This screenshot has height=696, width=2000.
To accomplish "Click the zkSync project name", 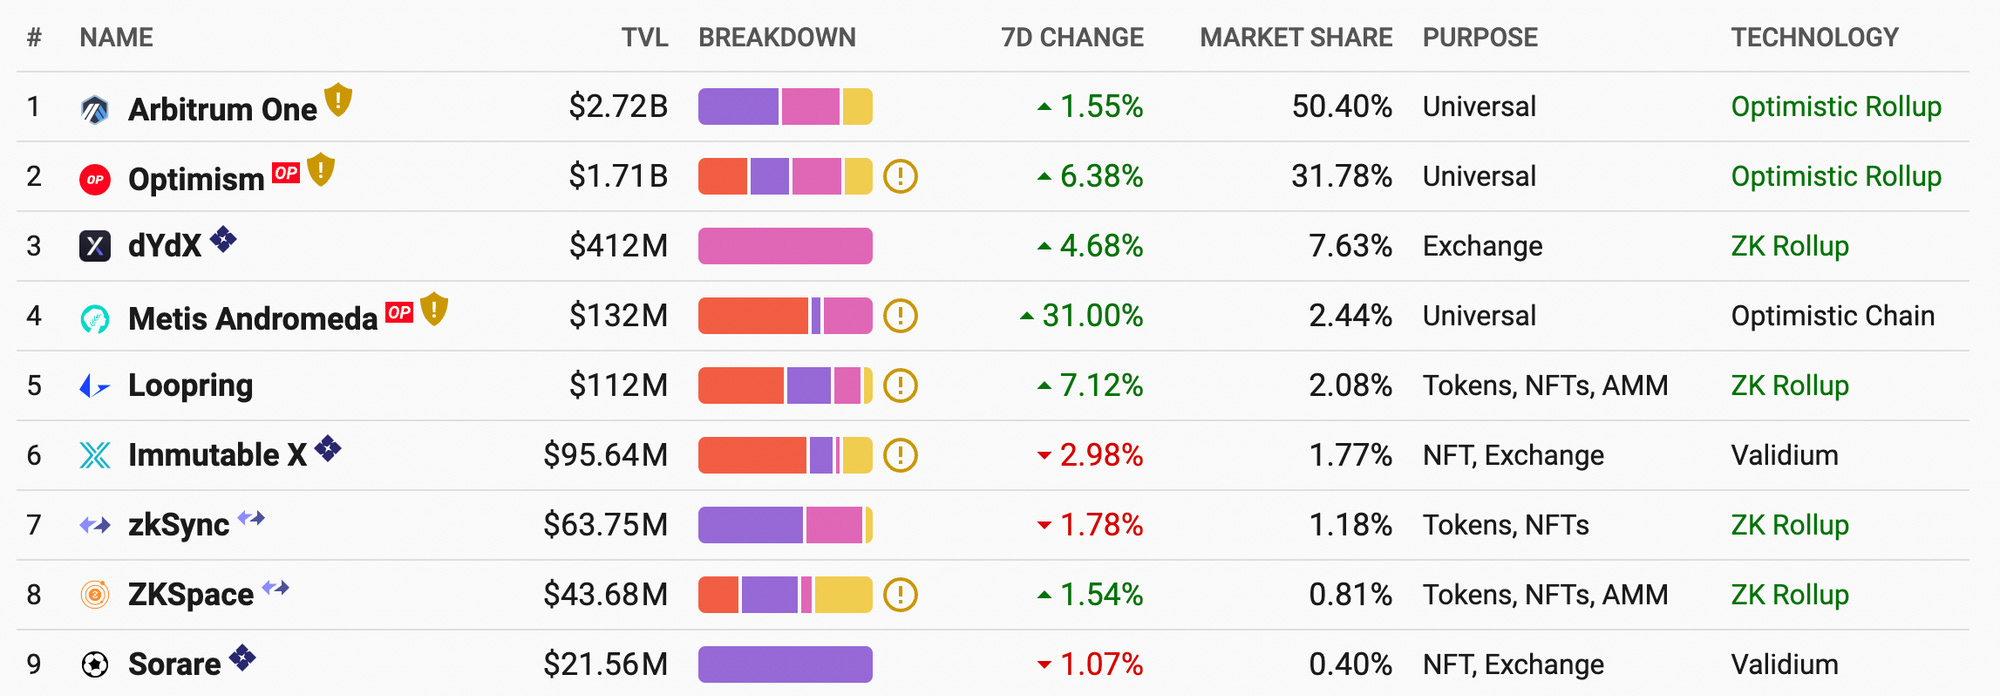I will coord(179,525).
